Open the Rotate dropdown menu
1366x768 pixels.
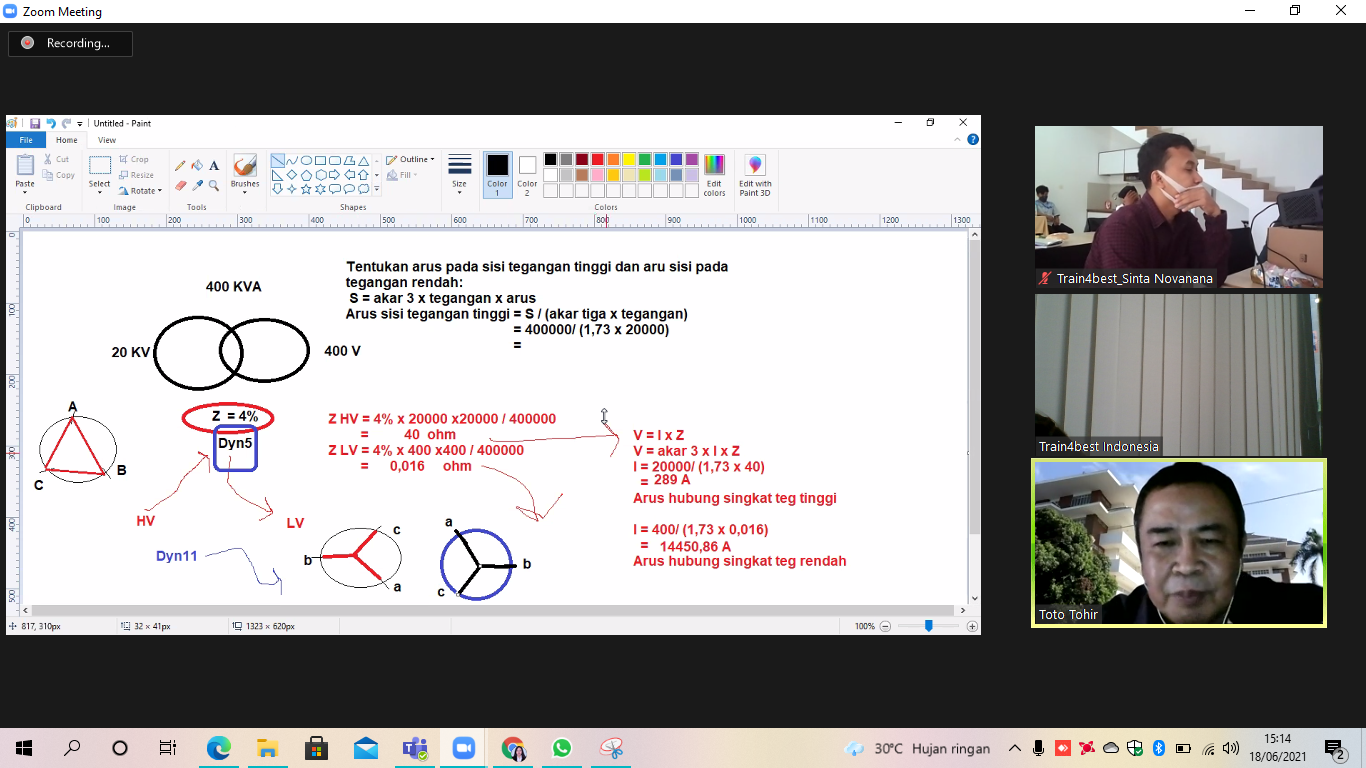coord(138,190)
